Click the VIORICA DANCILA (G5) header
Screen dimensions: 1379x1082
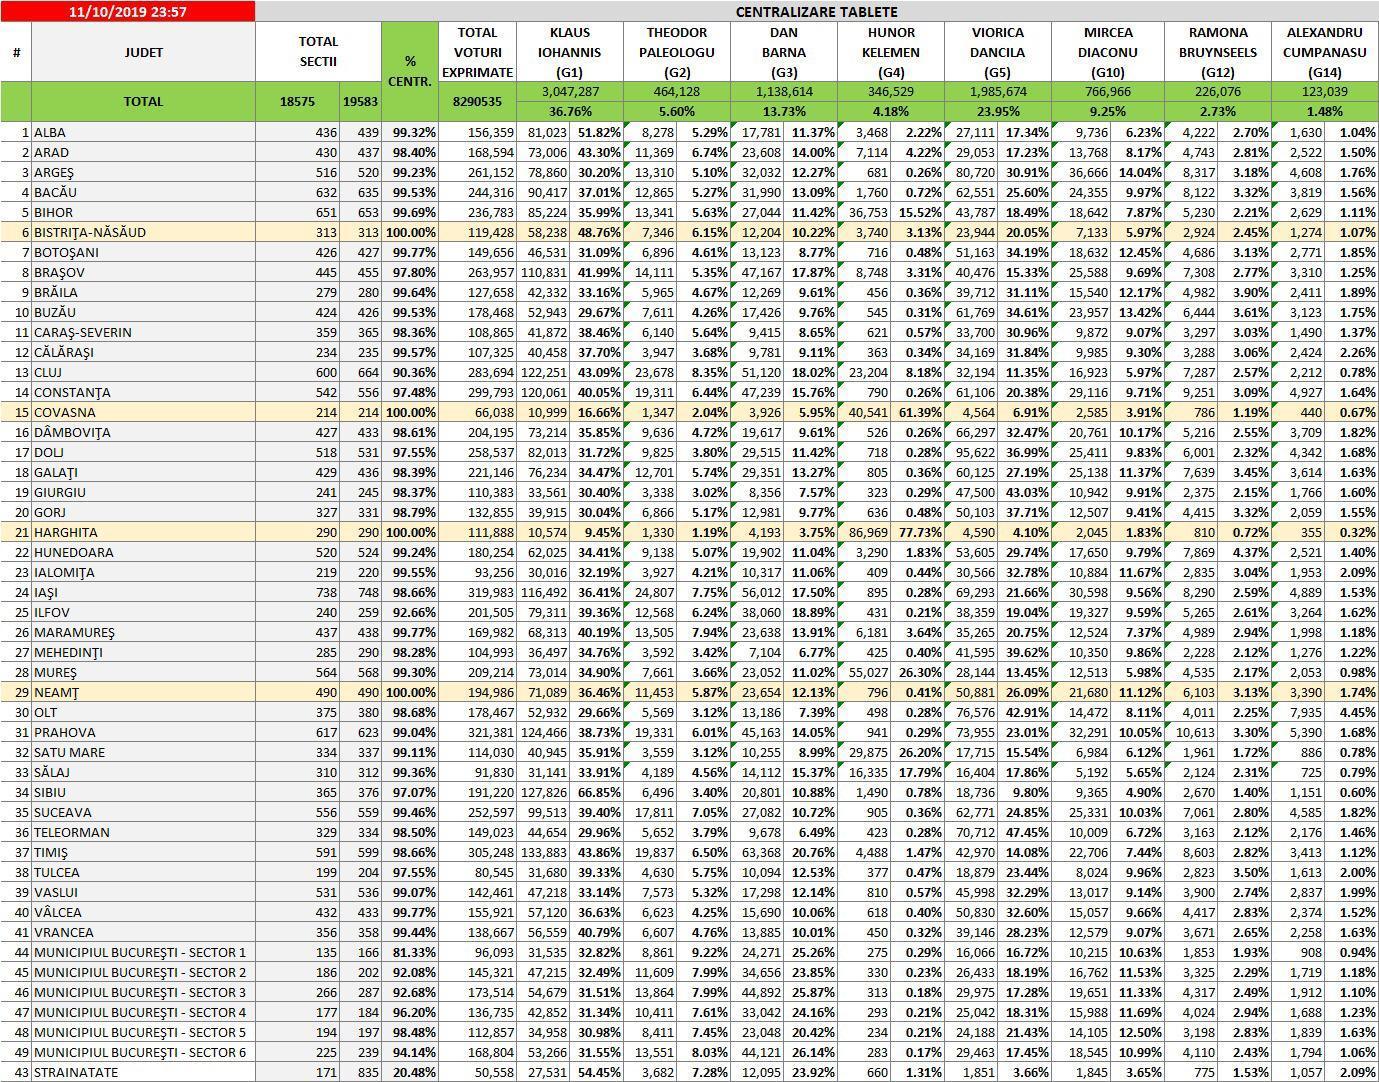click(997, 52)
